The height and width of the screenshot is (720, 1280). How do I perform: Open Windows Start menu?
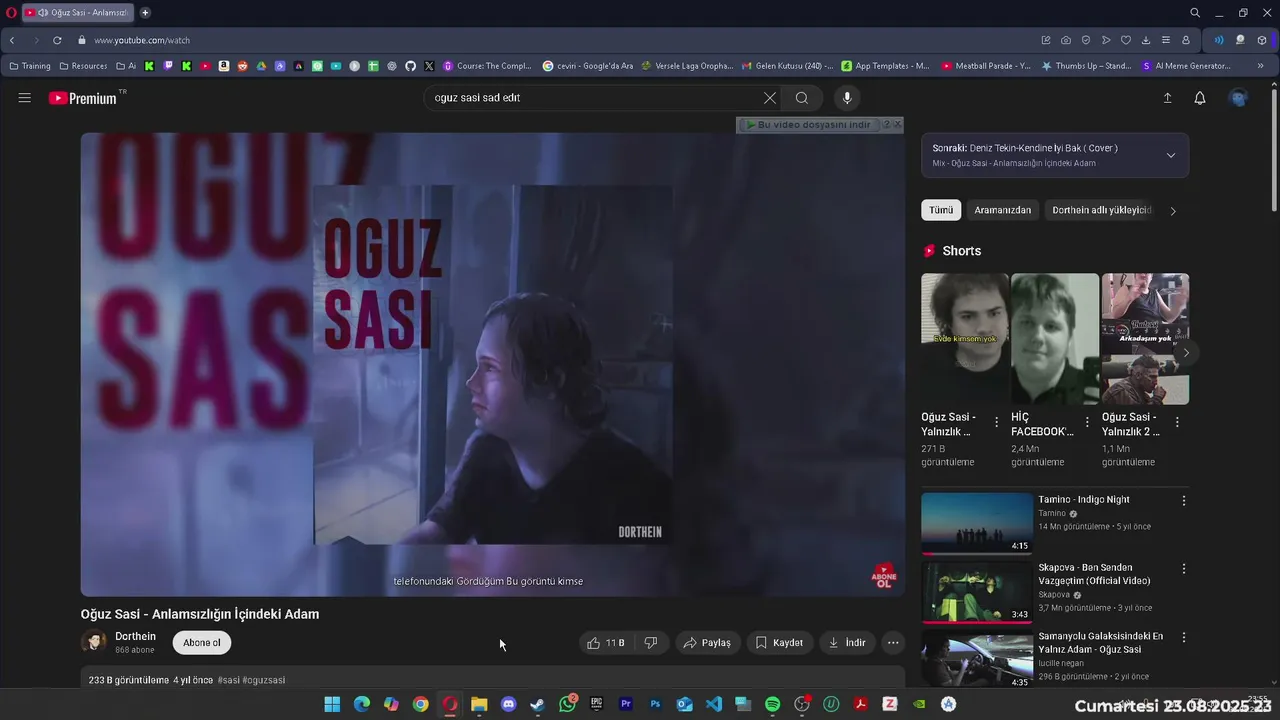(x=332, y=704)
